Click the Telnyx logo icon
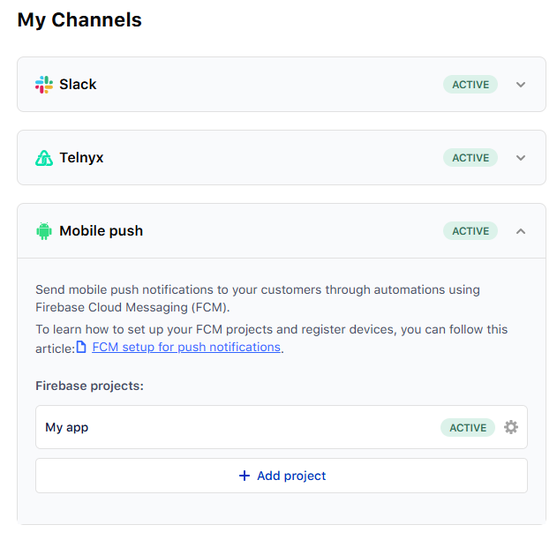Viewport: 557px width, 540px height. pos(44,158)
